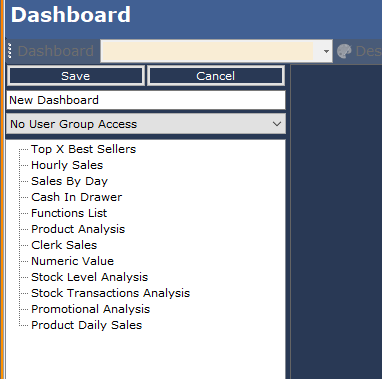Click the Design palette icon in toolbar

tap(344, 51)
